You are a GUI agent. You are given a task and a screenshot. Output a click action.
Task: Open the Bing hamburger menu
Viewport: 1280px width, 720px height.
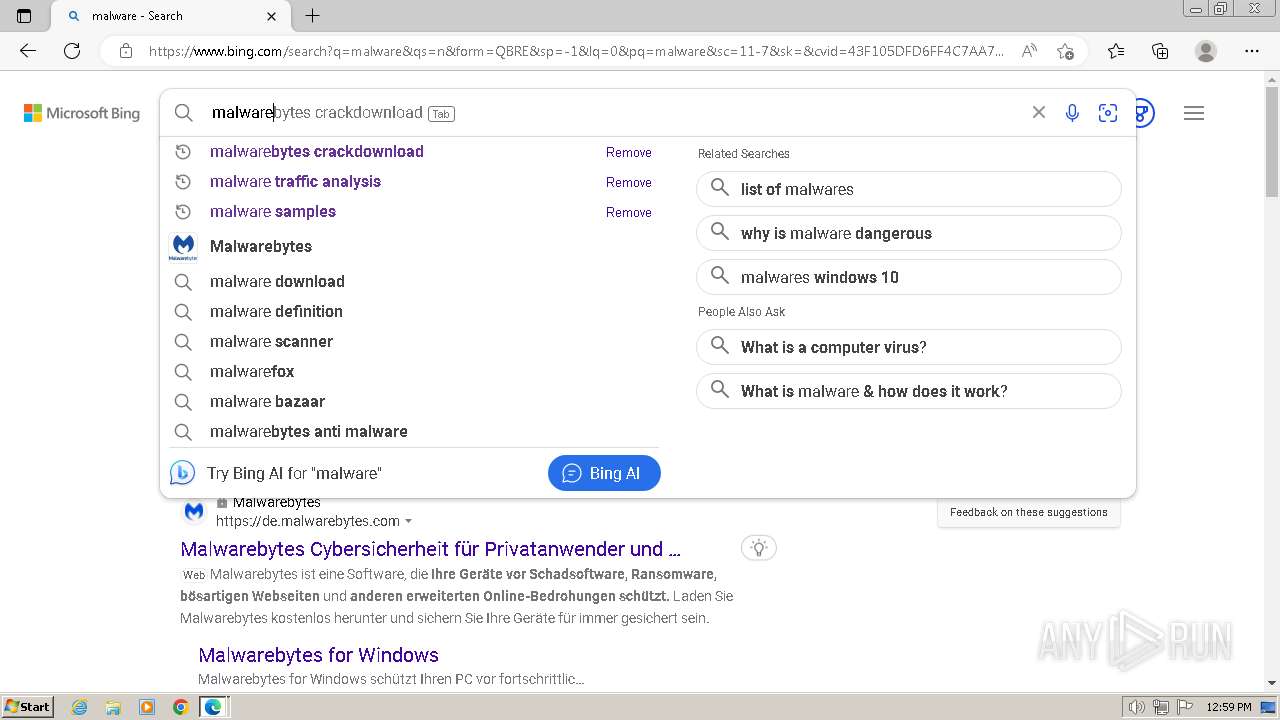click(1194, 113)
